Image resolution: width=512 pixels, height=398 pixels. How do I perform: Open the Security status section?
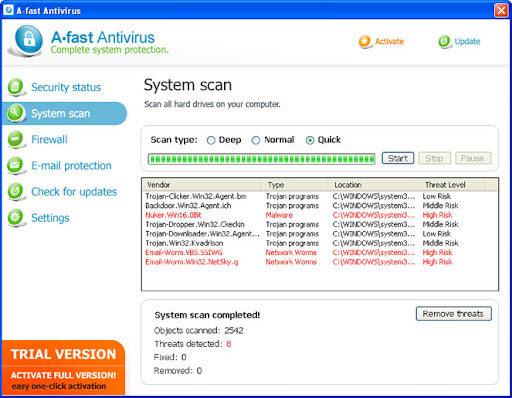pos(66,87)
